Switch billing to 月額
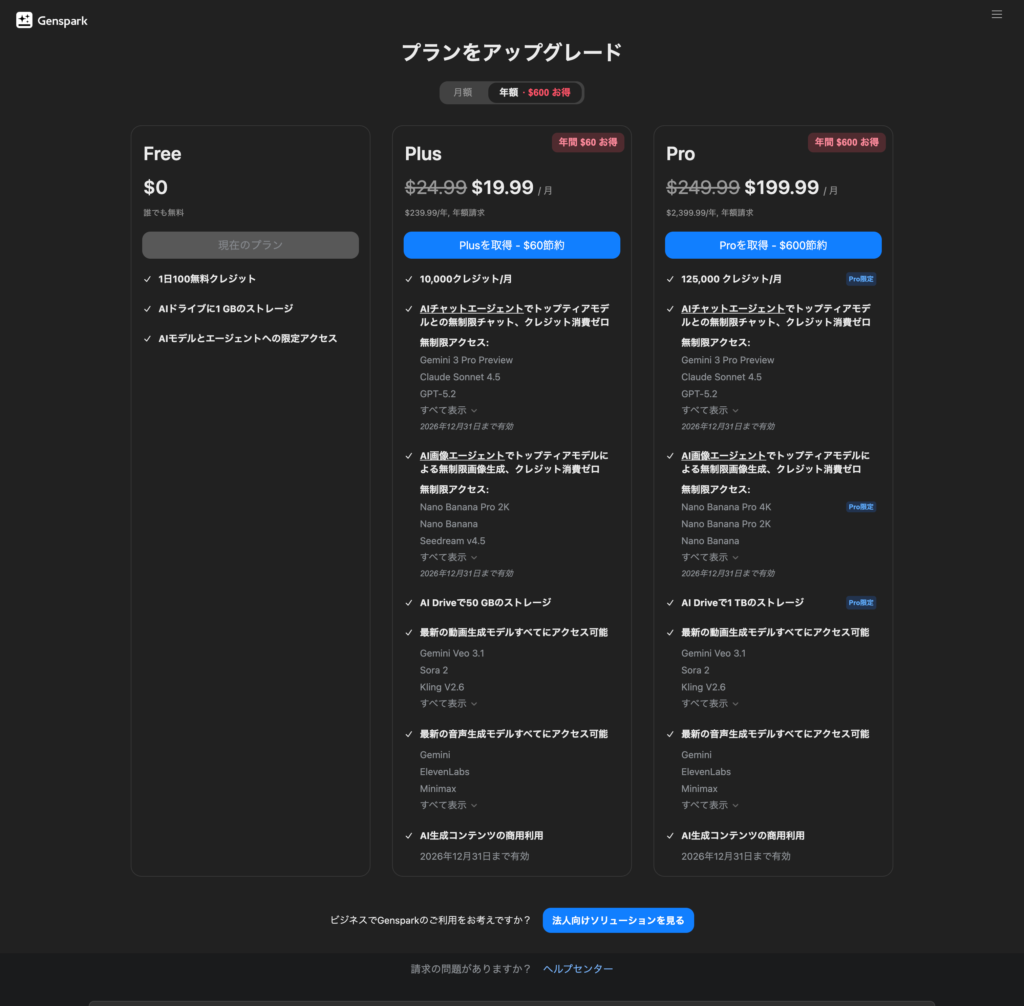Screen dimensions: 1024x1006 pos(463,92)
